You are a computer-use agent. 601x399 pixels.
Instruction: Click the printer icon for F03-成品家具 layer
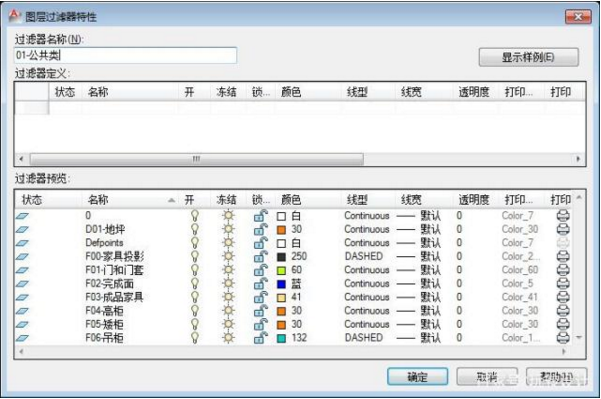coord(563,297)
